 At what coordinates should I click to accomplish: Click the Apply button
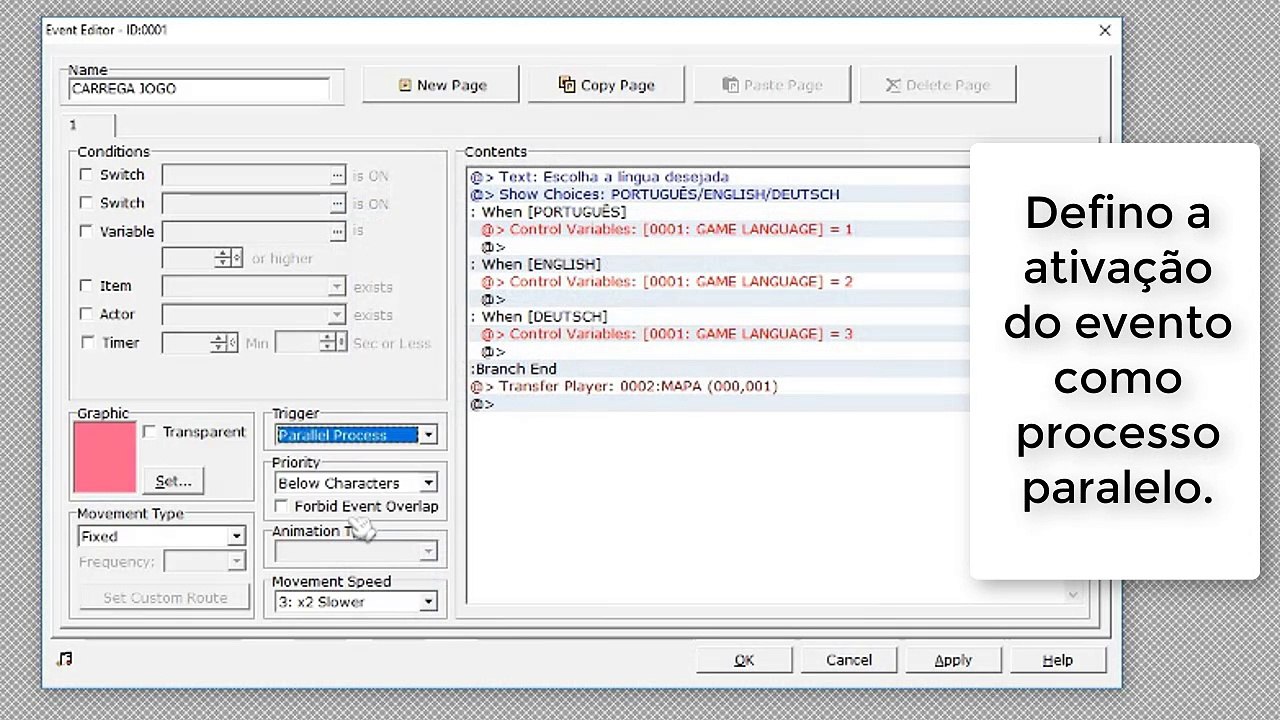pyautogui.click(x=952, y=660)
